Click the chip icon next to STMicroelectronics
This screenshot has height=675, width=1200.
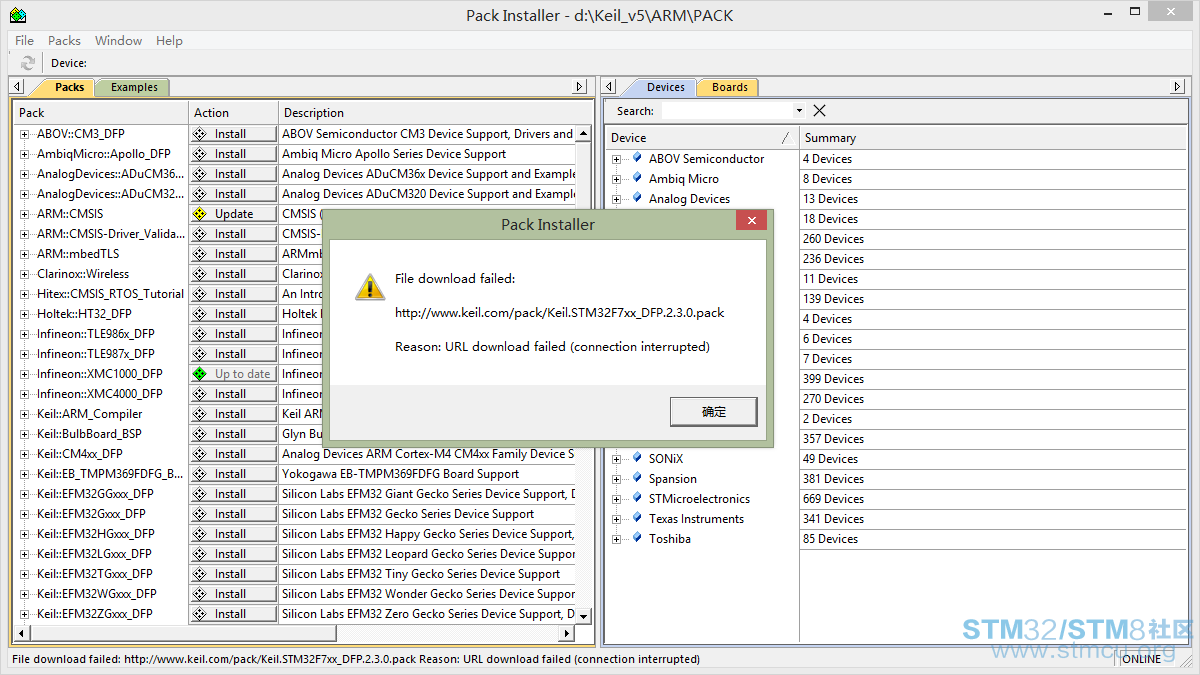pos(637,498)
